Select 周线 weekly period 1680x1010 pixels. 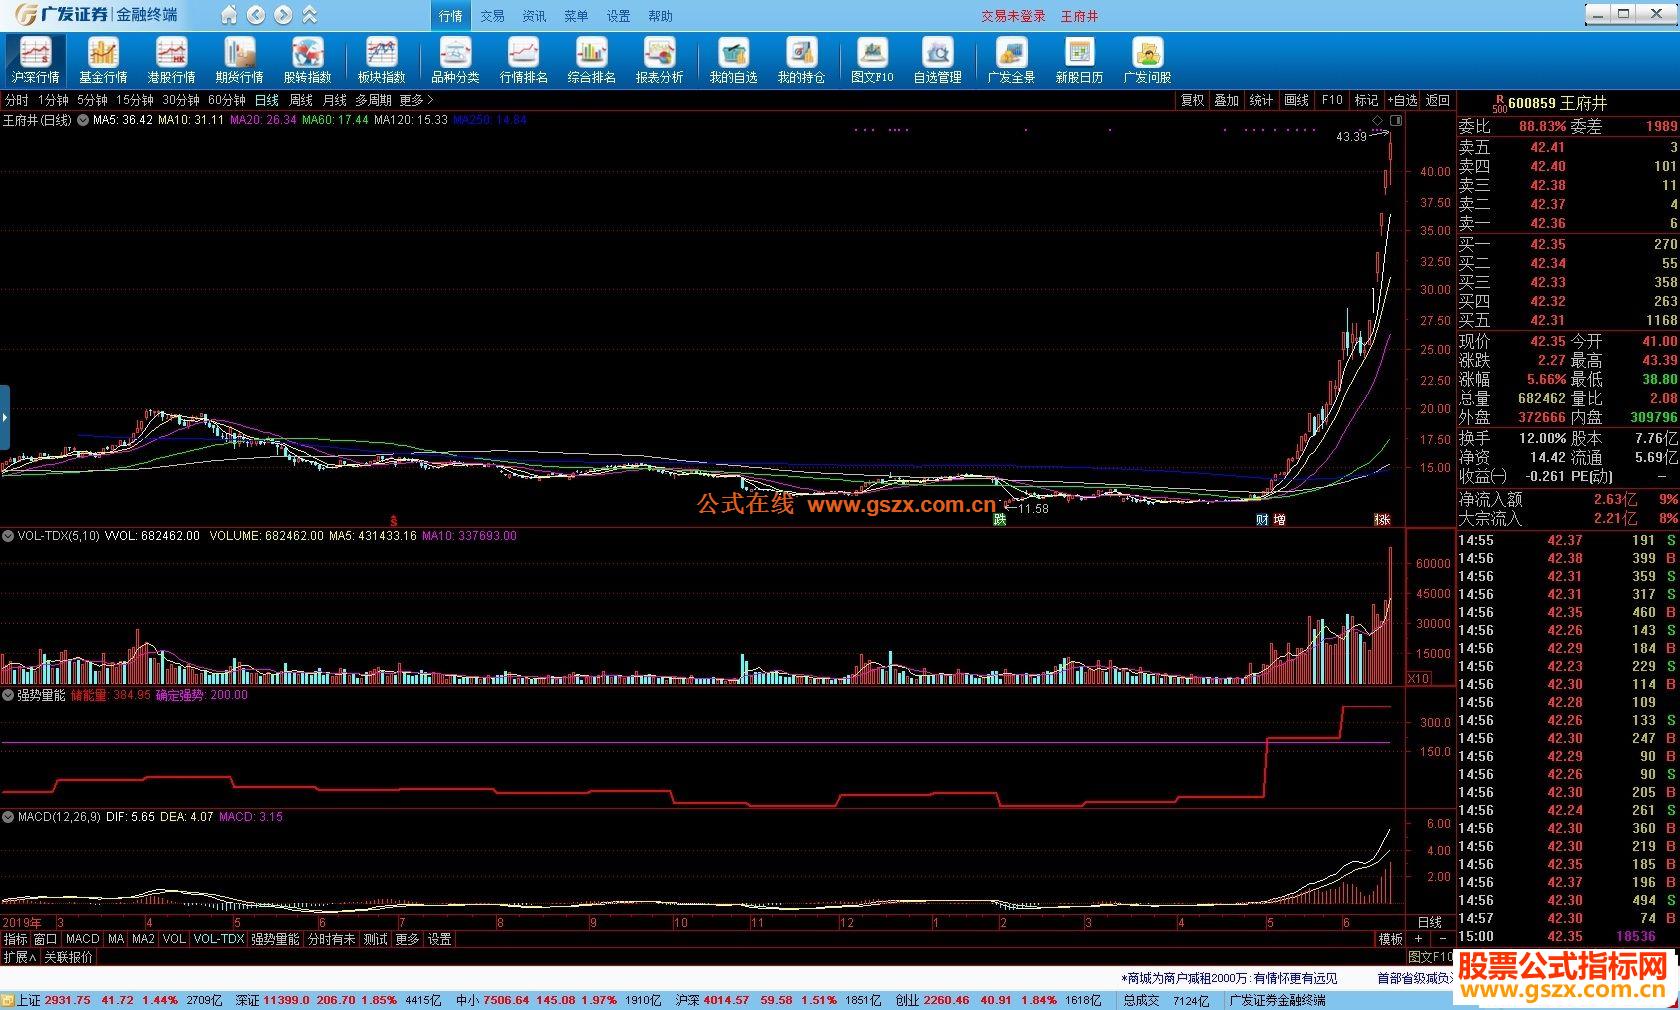pos(301,100)
